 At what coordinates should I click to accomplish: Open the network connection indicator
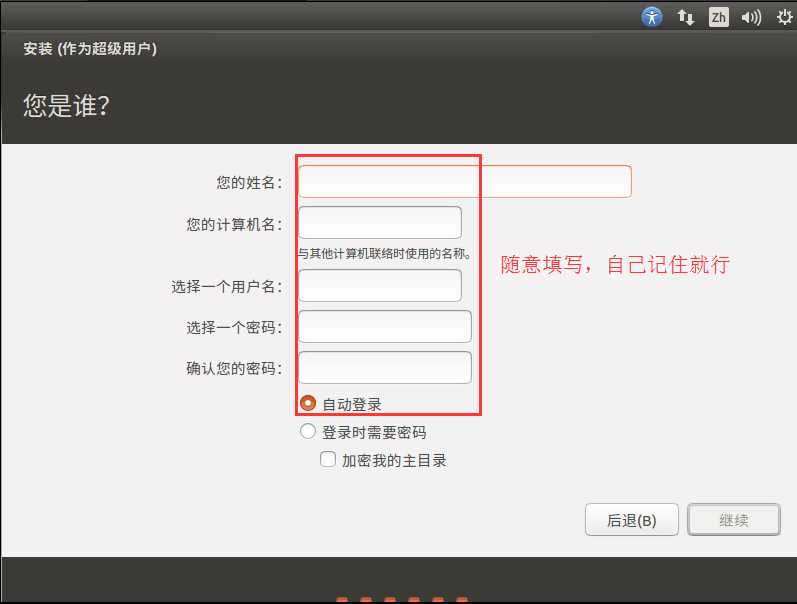tap(686, 17)
